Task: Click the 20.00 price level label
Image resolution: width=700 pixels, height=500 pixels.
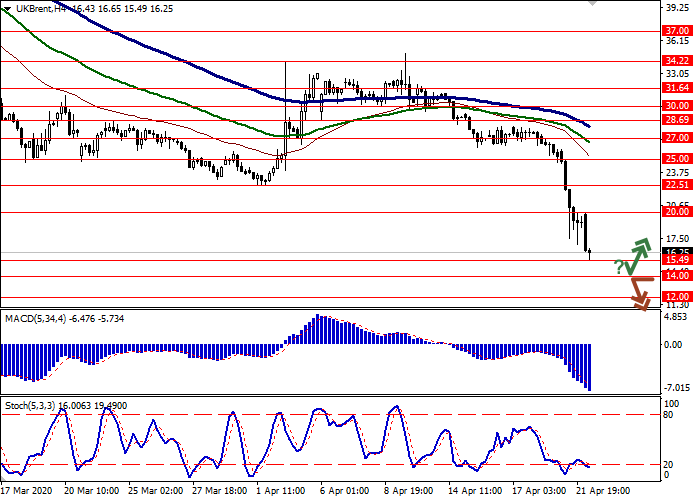Action: click(676, 212)
